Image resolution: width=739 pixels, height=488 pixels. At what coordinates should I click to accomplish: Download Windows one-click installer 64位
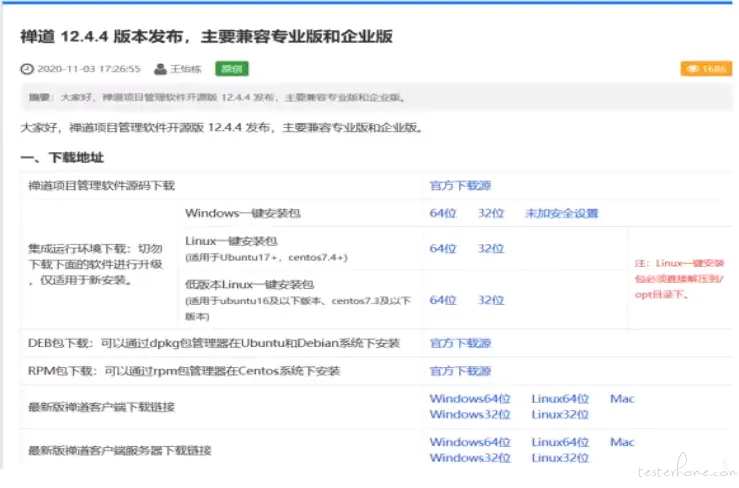(443, 214)
